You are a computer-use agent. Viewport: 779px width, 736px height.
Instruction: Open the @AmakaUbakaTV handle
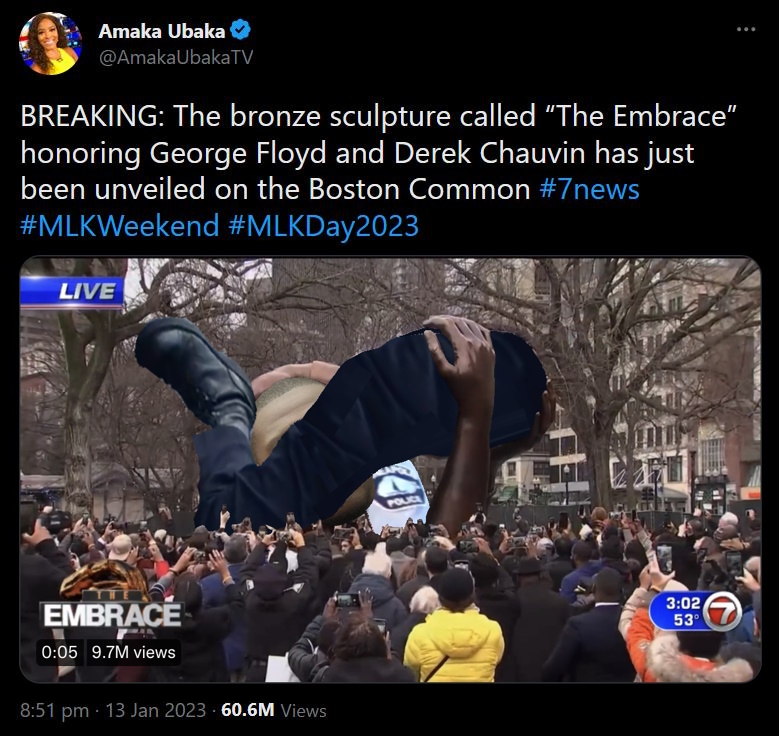click(176, 58)
